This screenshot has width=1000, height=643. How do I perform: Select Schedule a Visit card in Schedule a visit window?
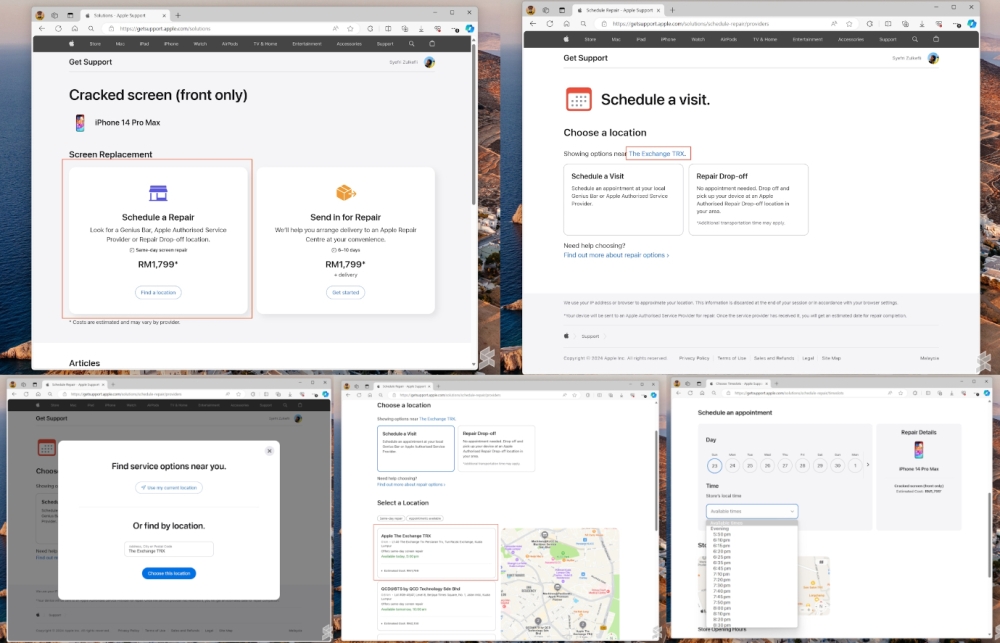[623, 200]
